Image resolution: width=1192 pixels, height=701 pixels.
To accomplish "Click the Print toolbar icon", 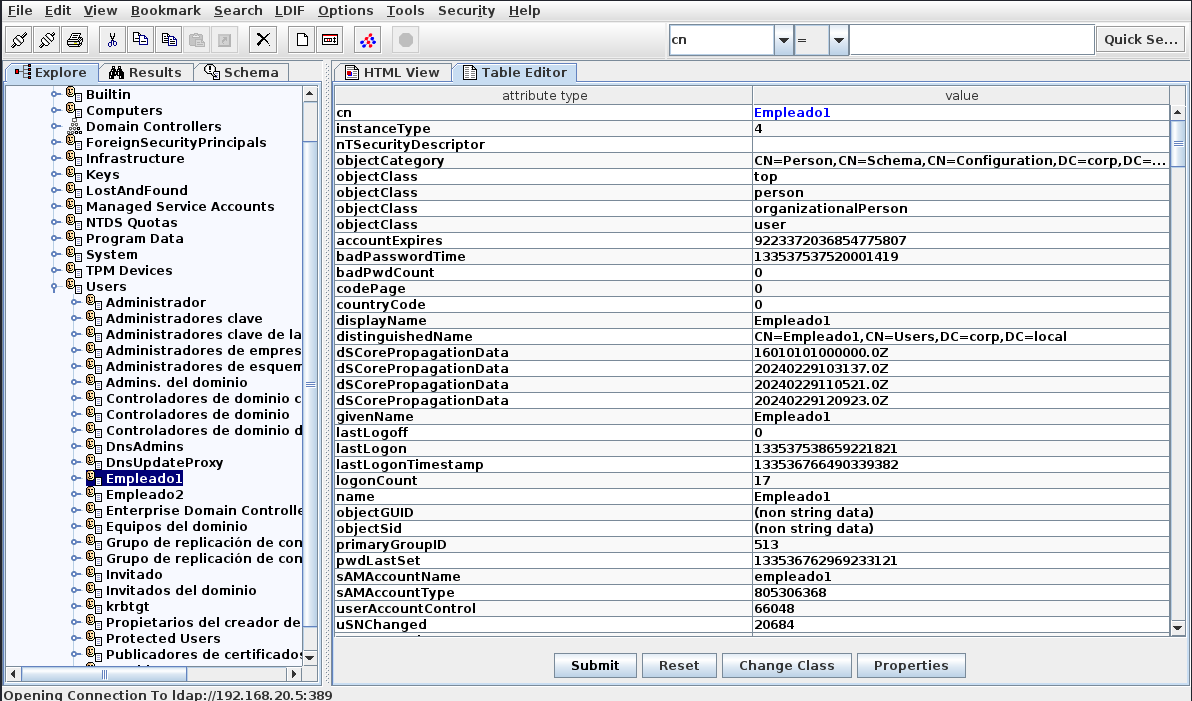I will pyautogui.click(x=74, y=40).
